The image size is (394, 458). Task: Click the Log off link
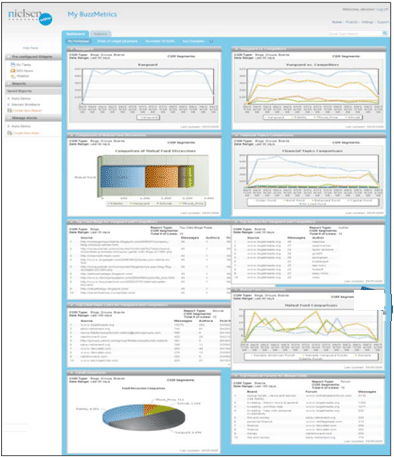(382, 9)
